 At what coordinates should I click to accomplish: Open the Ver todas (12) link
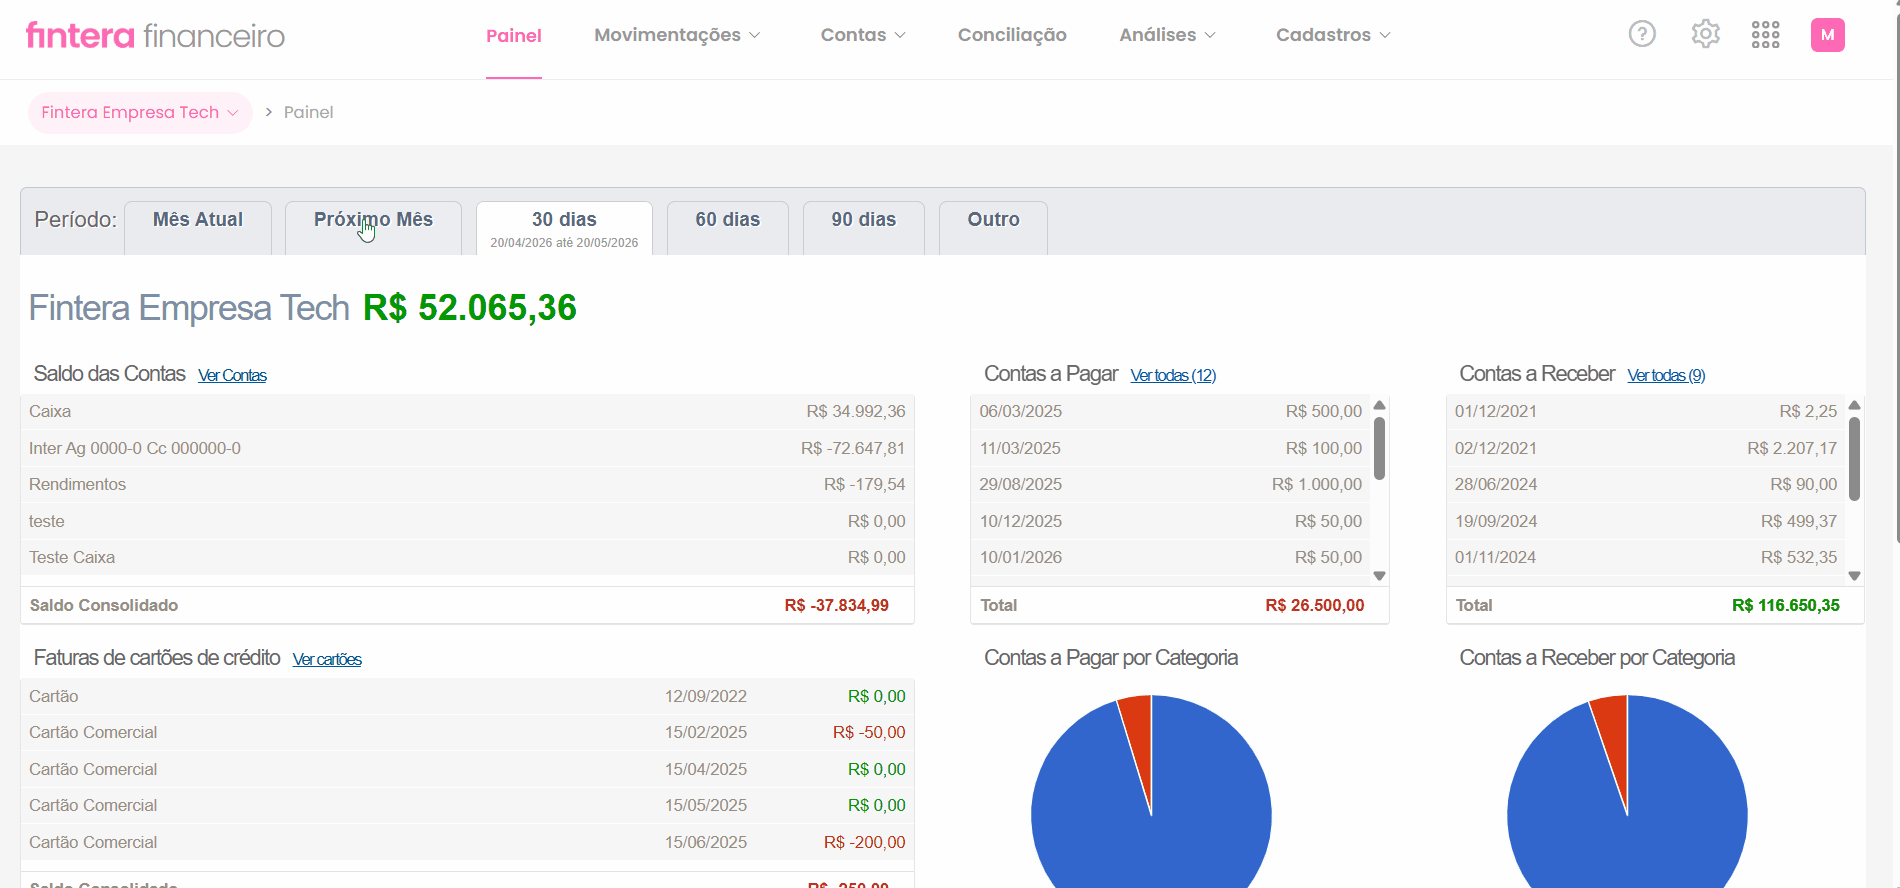1173,376
